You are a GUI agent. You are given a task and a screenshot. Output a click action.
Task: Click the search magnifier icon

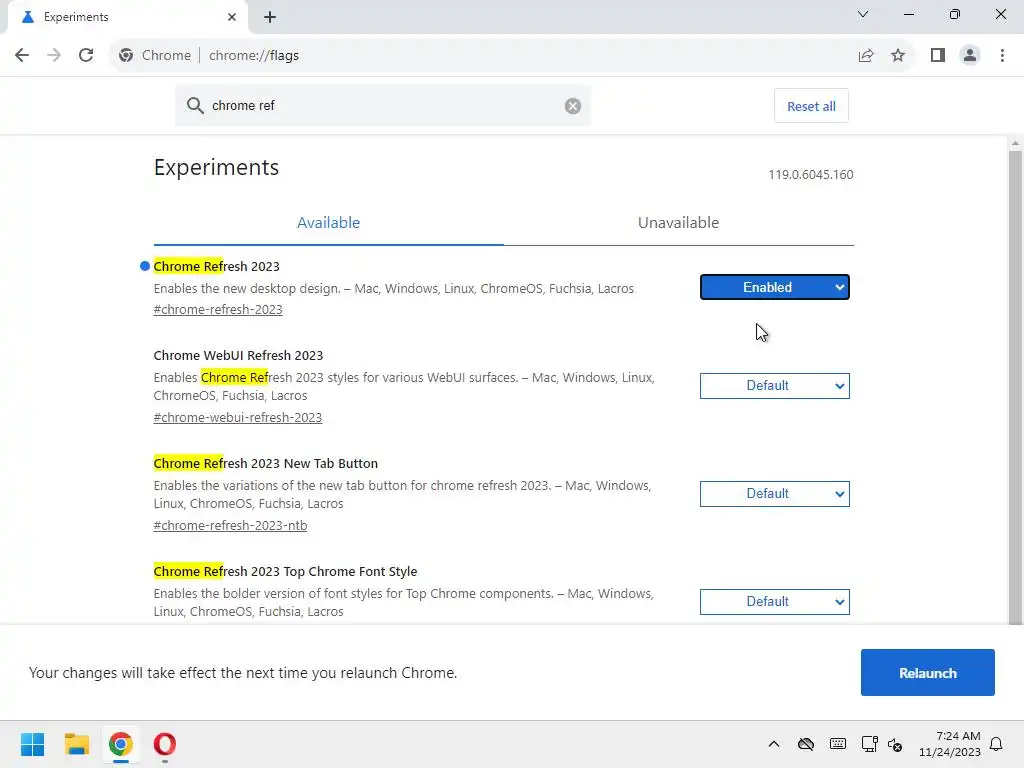(195, 106)
